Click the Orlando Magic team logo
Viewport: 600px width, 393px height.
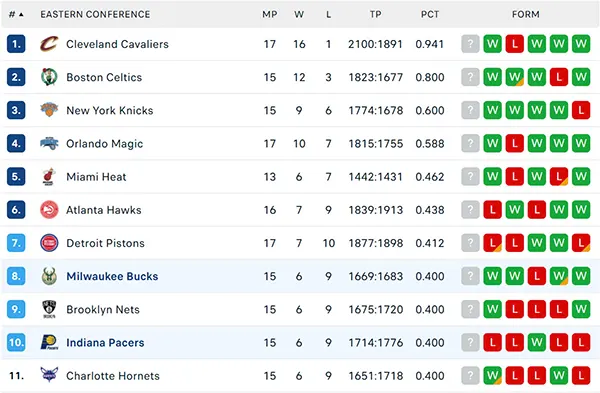49,144
